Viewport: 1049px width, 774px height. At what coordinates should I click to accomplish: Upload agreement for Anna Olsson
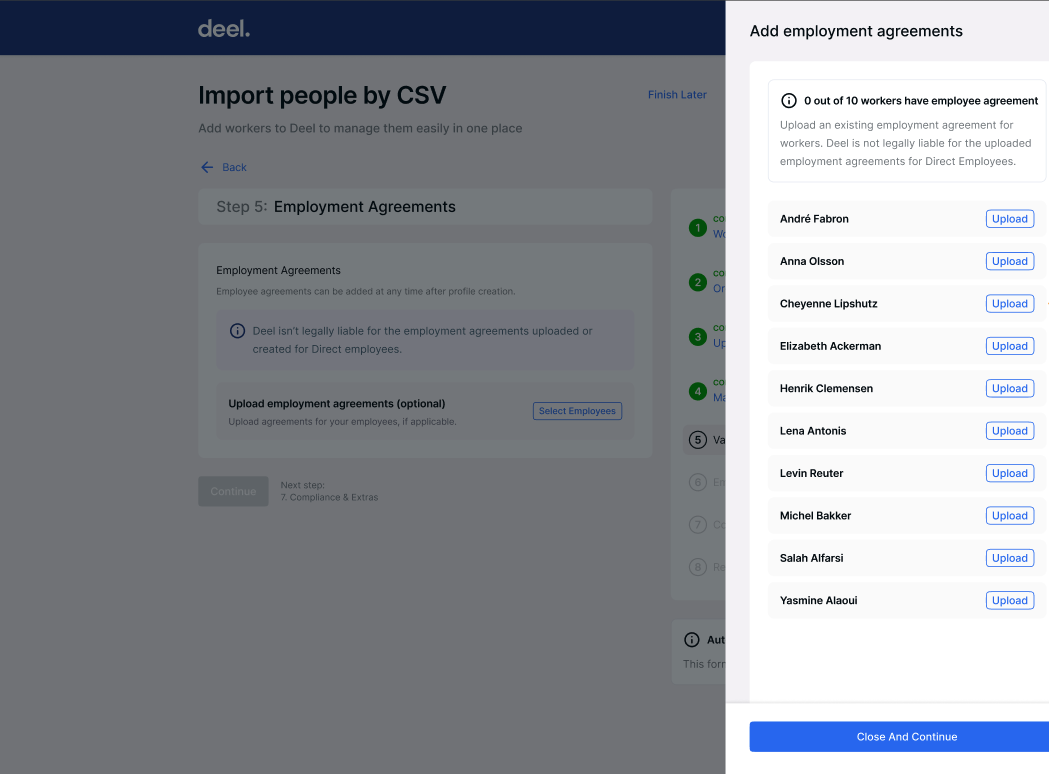(x=1009, y=261)
